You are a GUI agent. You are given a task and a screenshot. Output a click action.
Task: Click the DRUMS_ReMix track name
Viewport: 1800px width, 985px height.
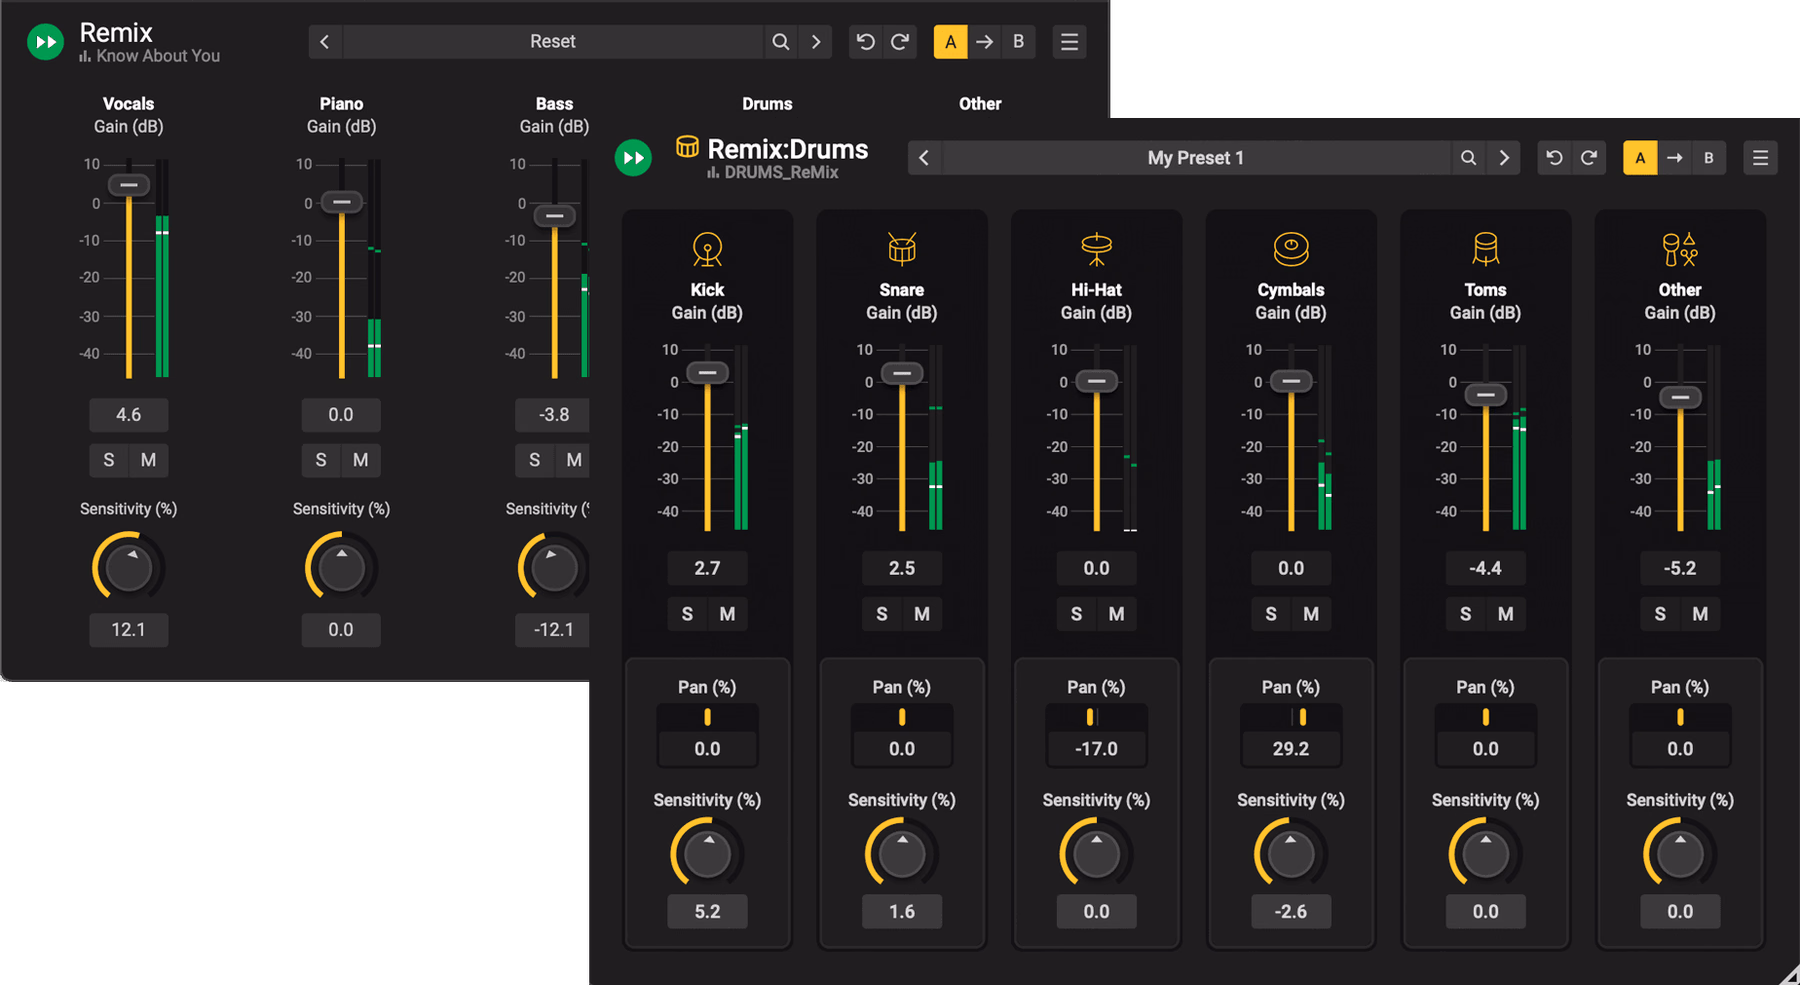pyautogui.click(x=781, y=172)
